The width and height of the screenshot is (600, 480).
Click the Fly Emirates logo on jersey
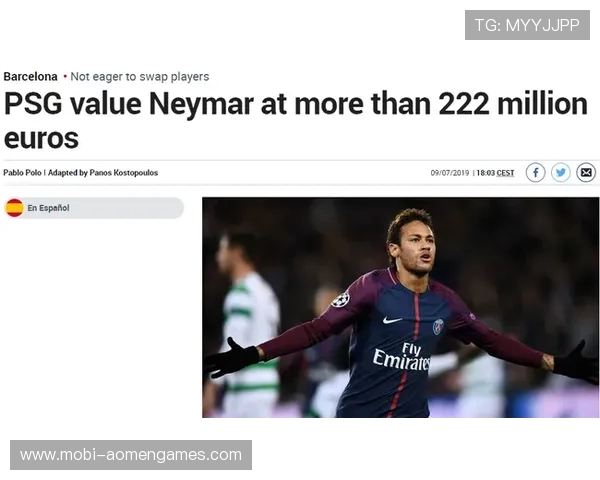click(402, 357)
